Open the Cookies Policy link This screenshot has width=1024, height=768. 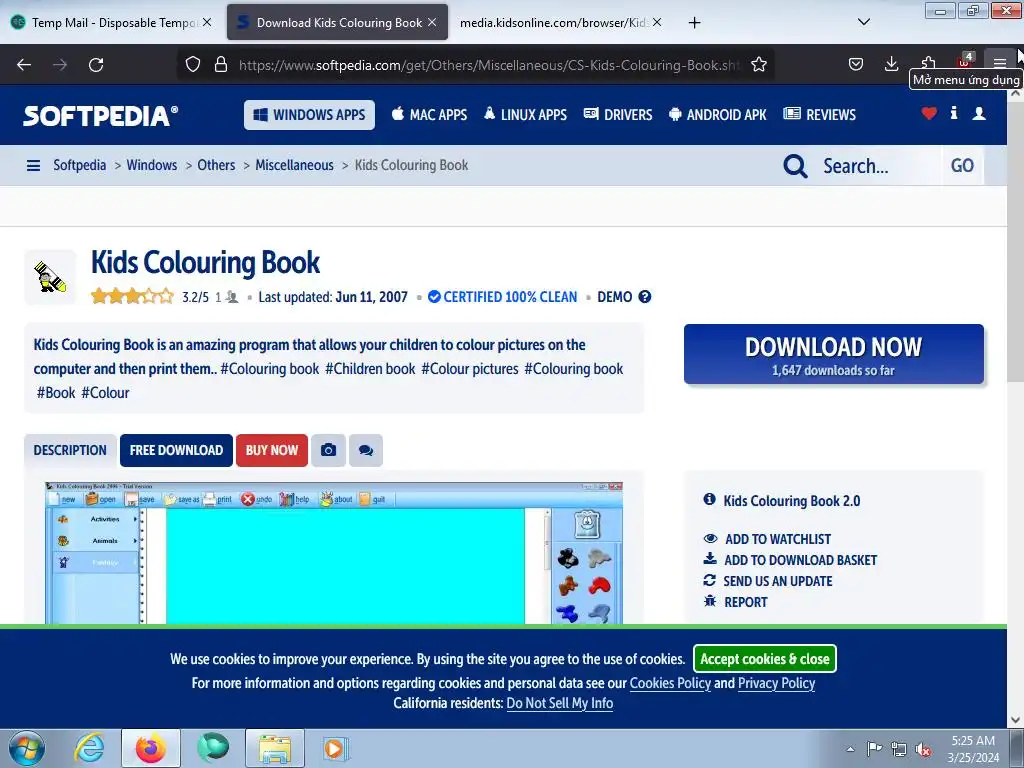click(x=670, y=683)
